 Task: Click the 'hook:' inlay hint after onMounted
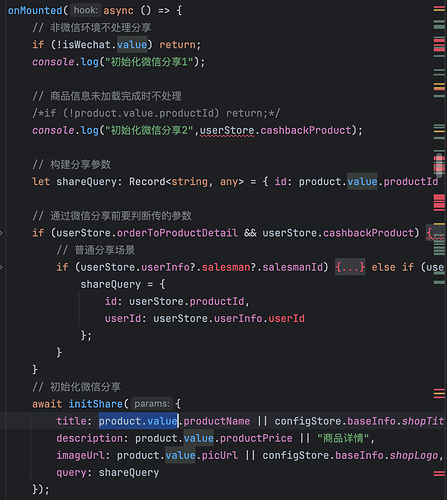tap(86, 10)
